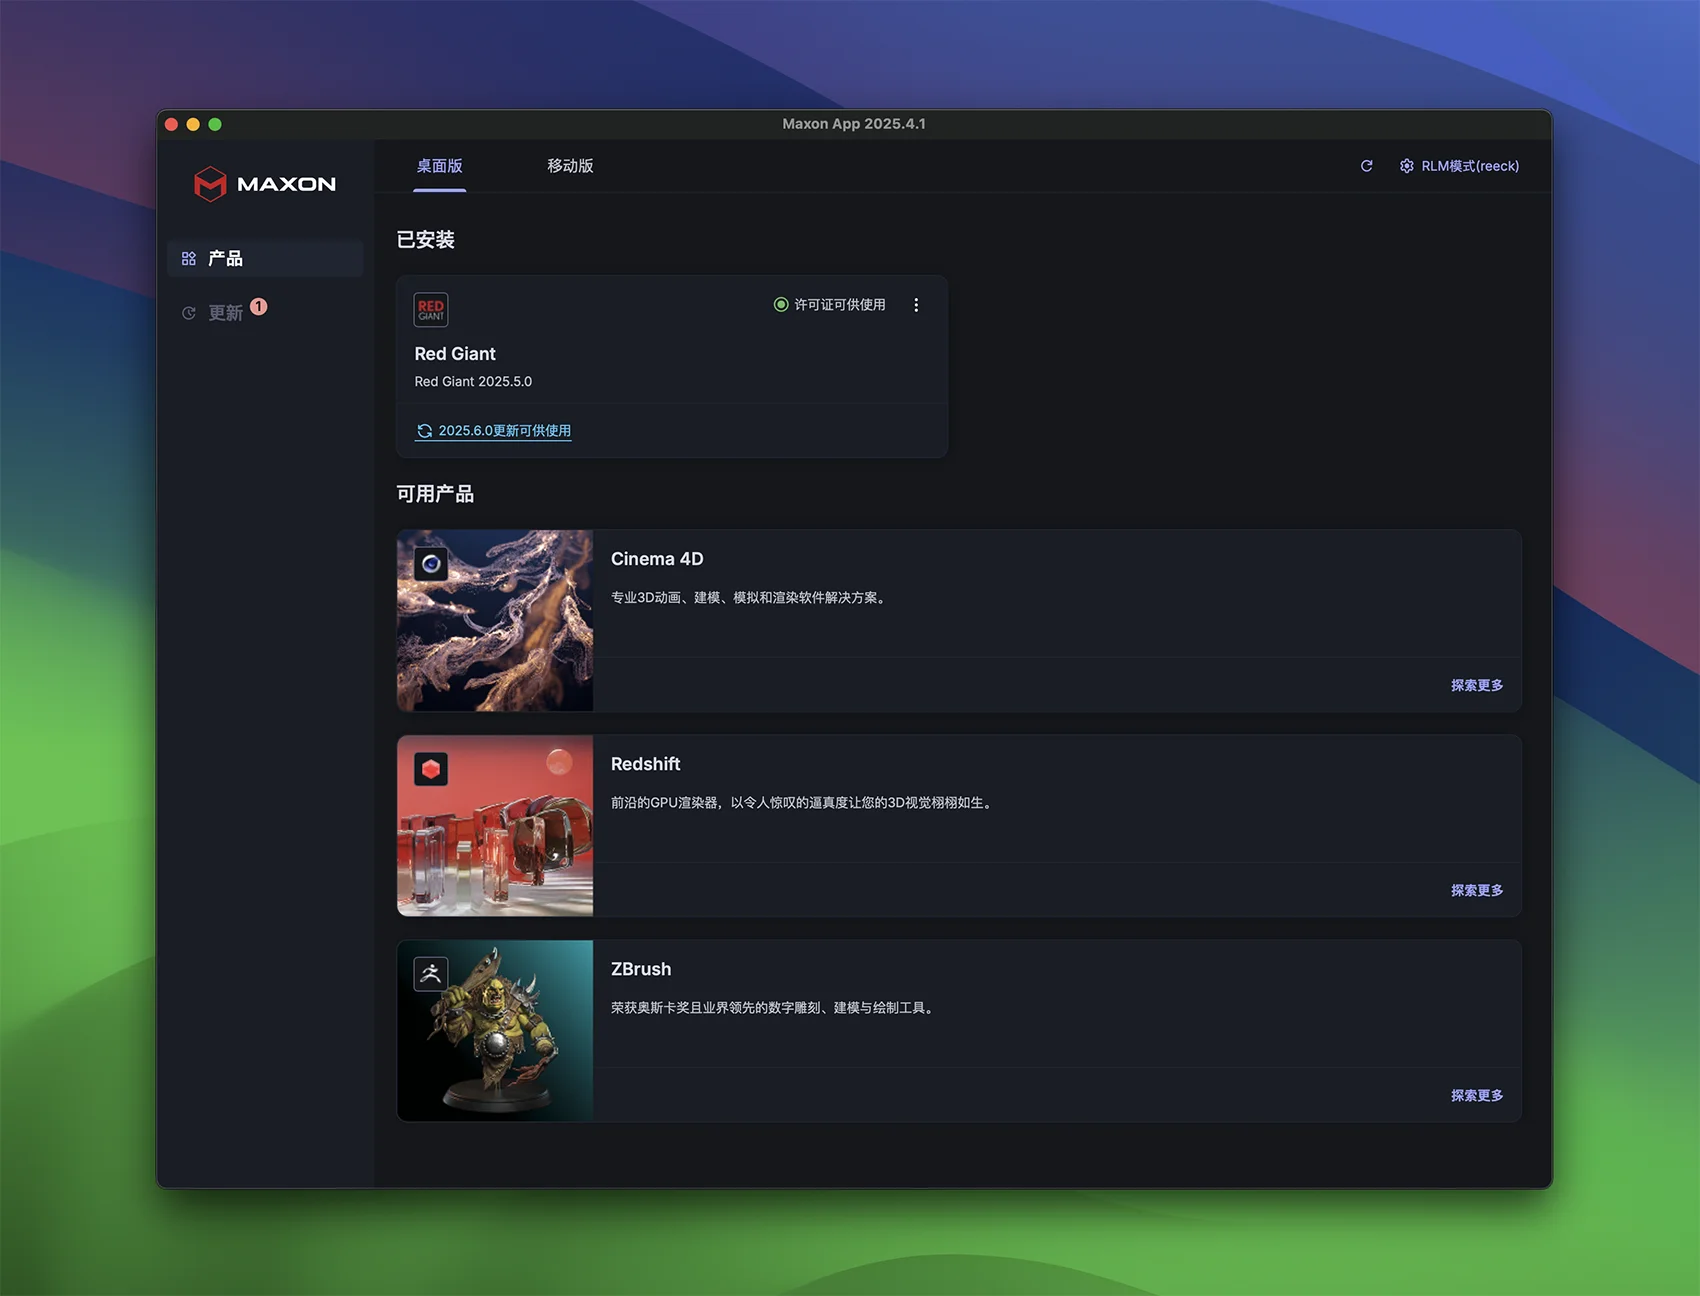
Task: Click 探索更多 for Cinema 4D
Action: [x=1477, y=685]
